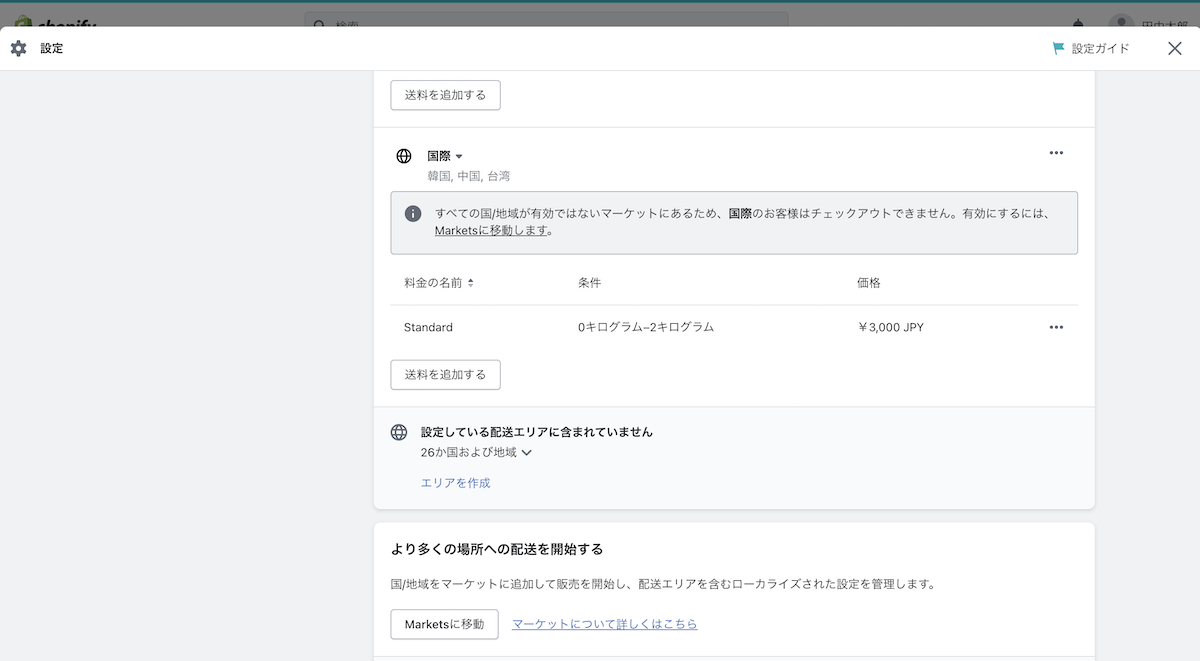Image resolution: width=1200 pixels, height=661 pixels.
Task: Open マーケットについて詳しくはこちら link
Action: (605, 624)
